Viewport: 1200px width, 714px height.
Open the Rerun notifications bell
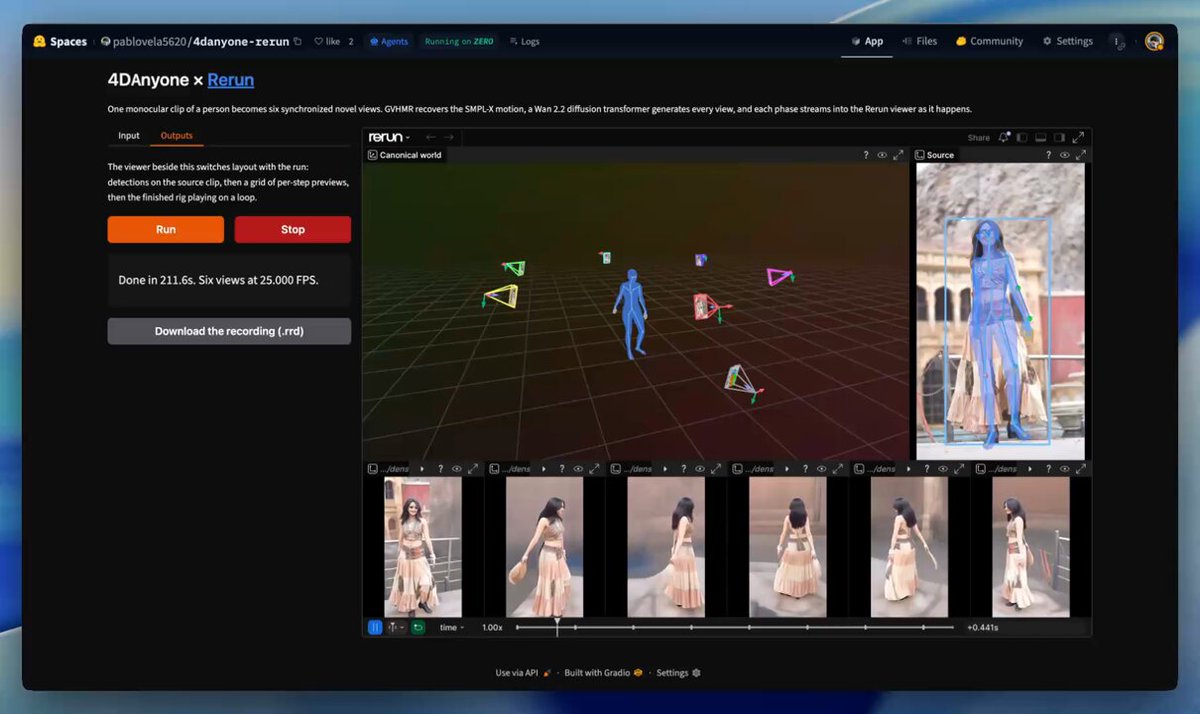point(1003,137)
